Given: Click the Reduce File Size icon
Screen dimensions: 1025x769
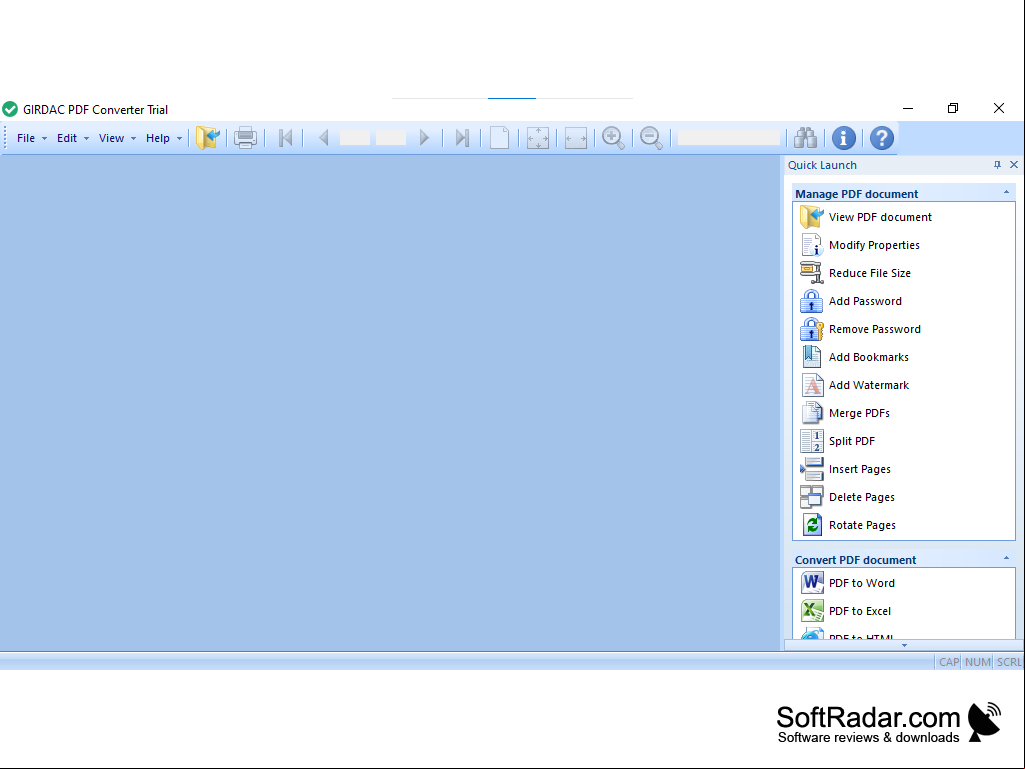Looking at the screenshot, I should [811, 273].
